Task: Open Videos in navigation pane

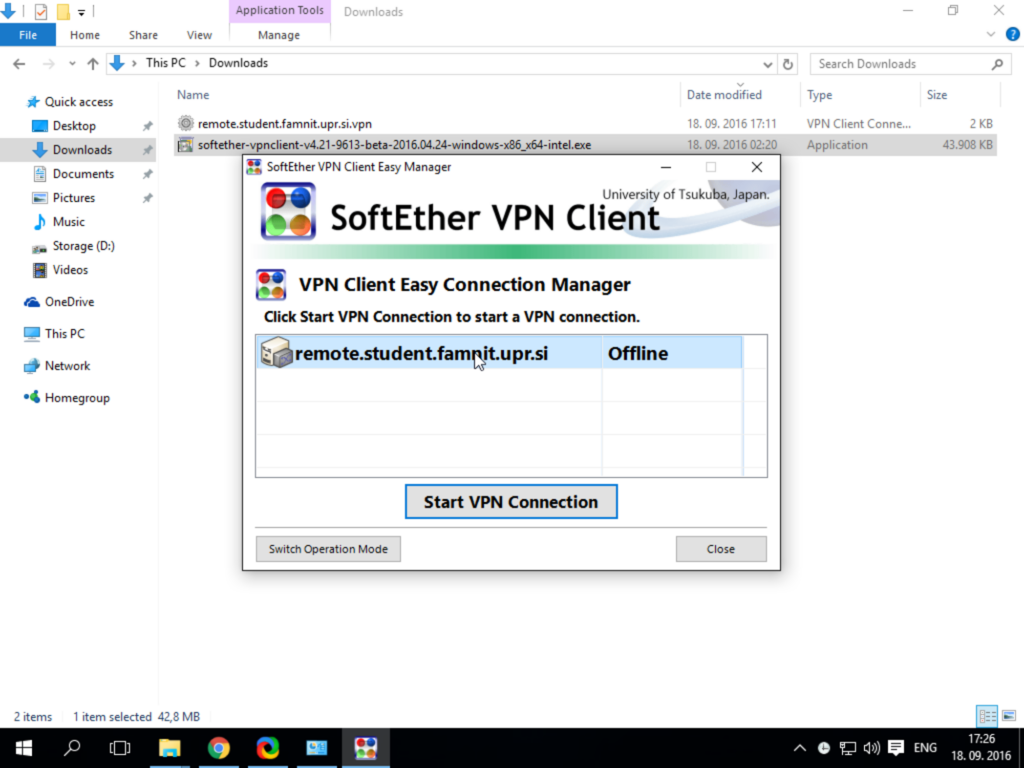Action: pos(70,270)
